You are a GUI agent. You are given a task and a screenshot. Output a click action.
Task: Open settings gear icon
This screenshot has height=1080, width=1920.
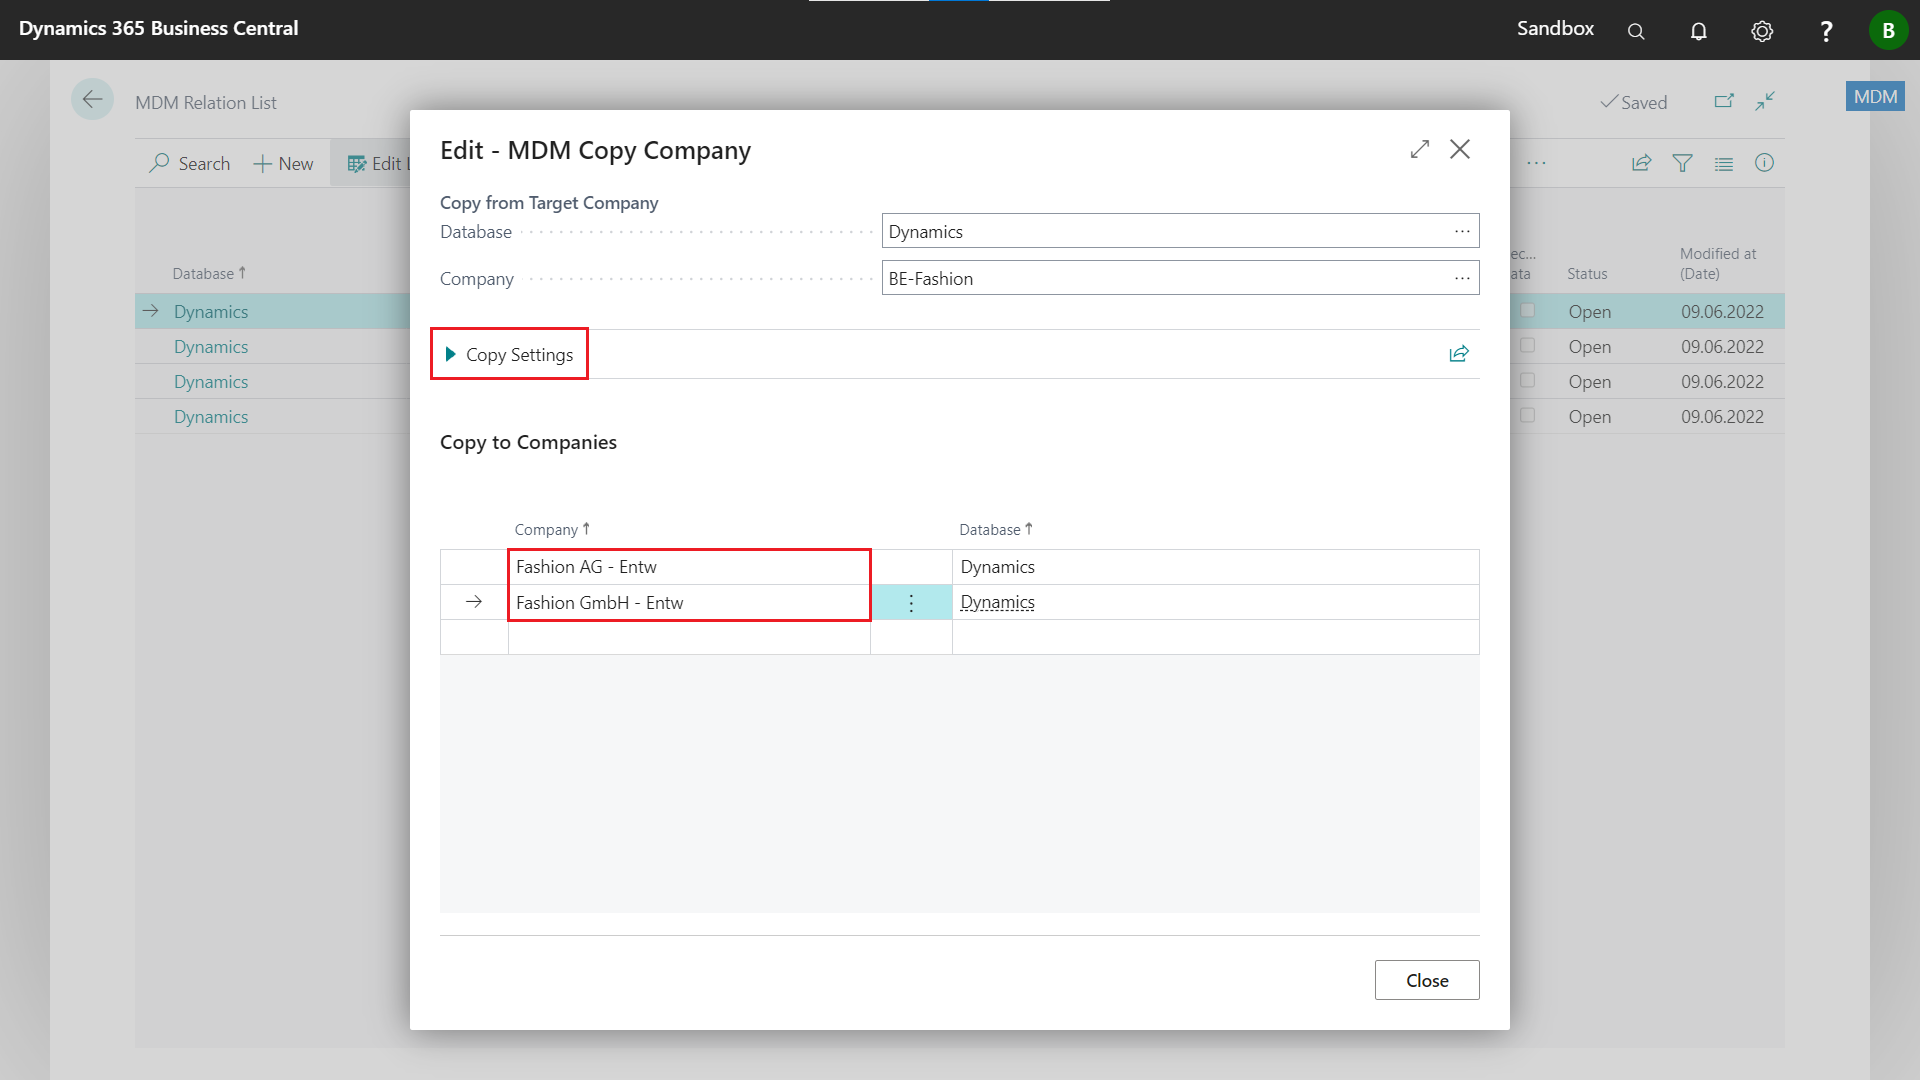tap(1762, 31)
